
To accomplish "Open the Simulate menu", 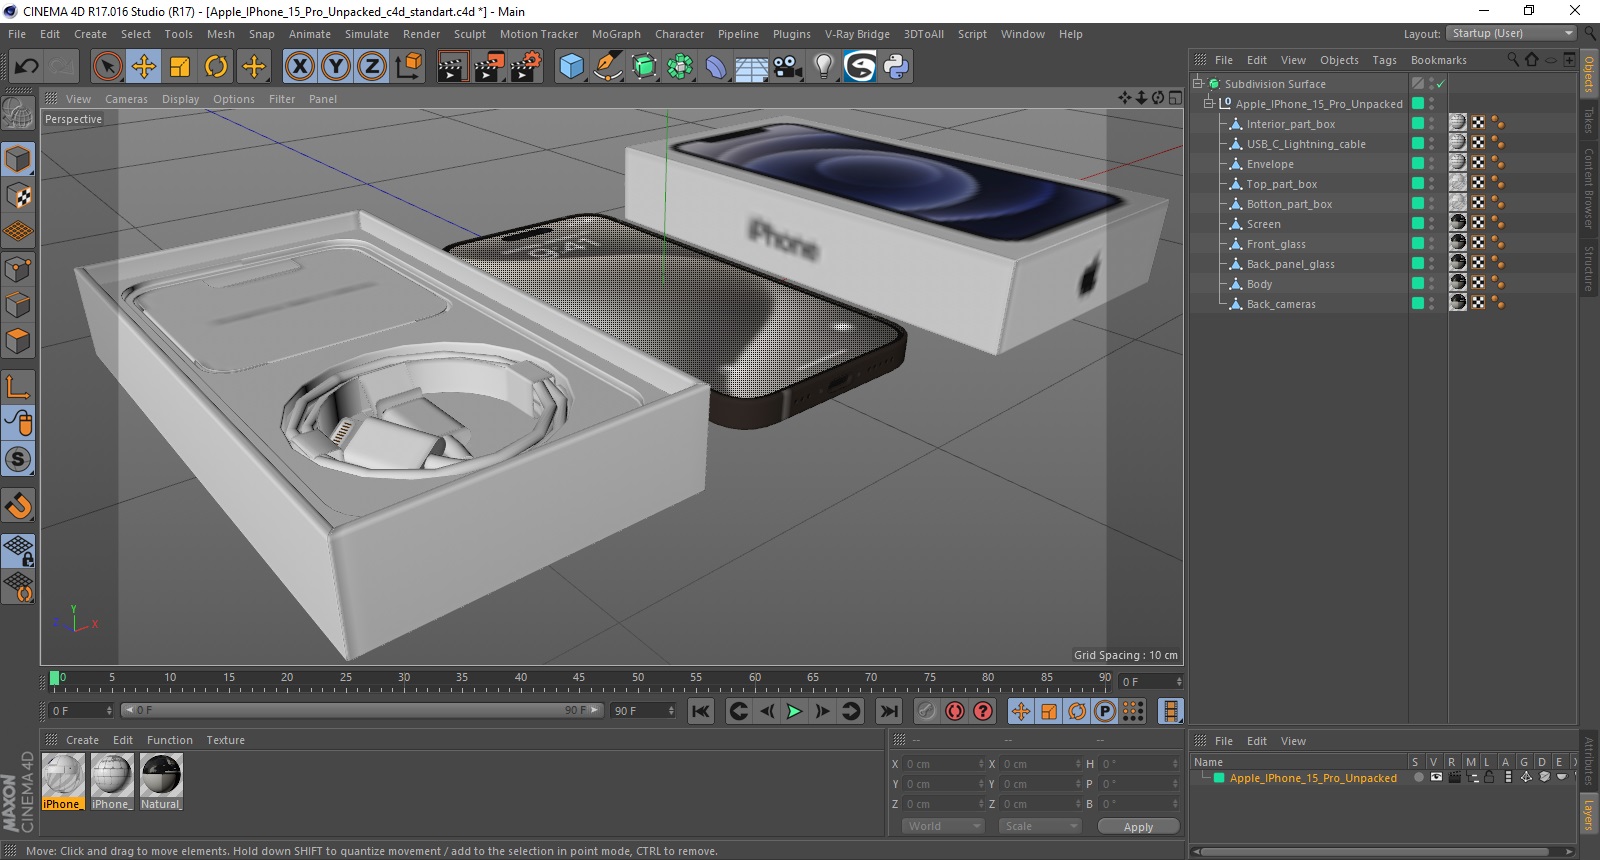I will [367, 34].
